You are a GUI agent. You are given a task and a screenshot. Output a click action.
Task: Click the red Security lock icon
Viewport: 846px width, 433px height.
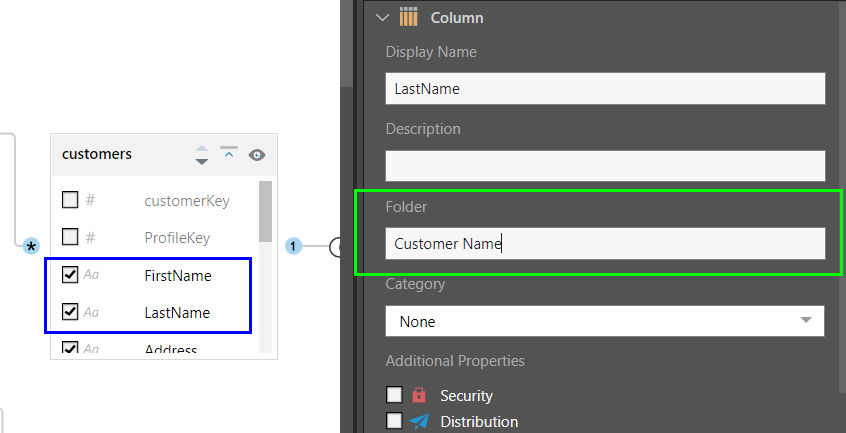tap(419, 396)
